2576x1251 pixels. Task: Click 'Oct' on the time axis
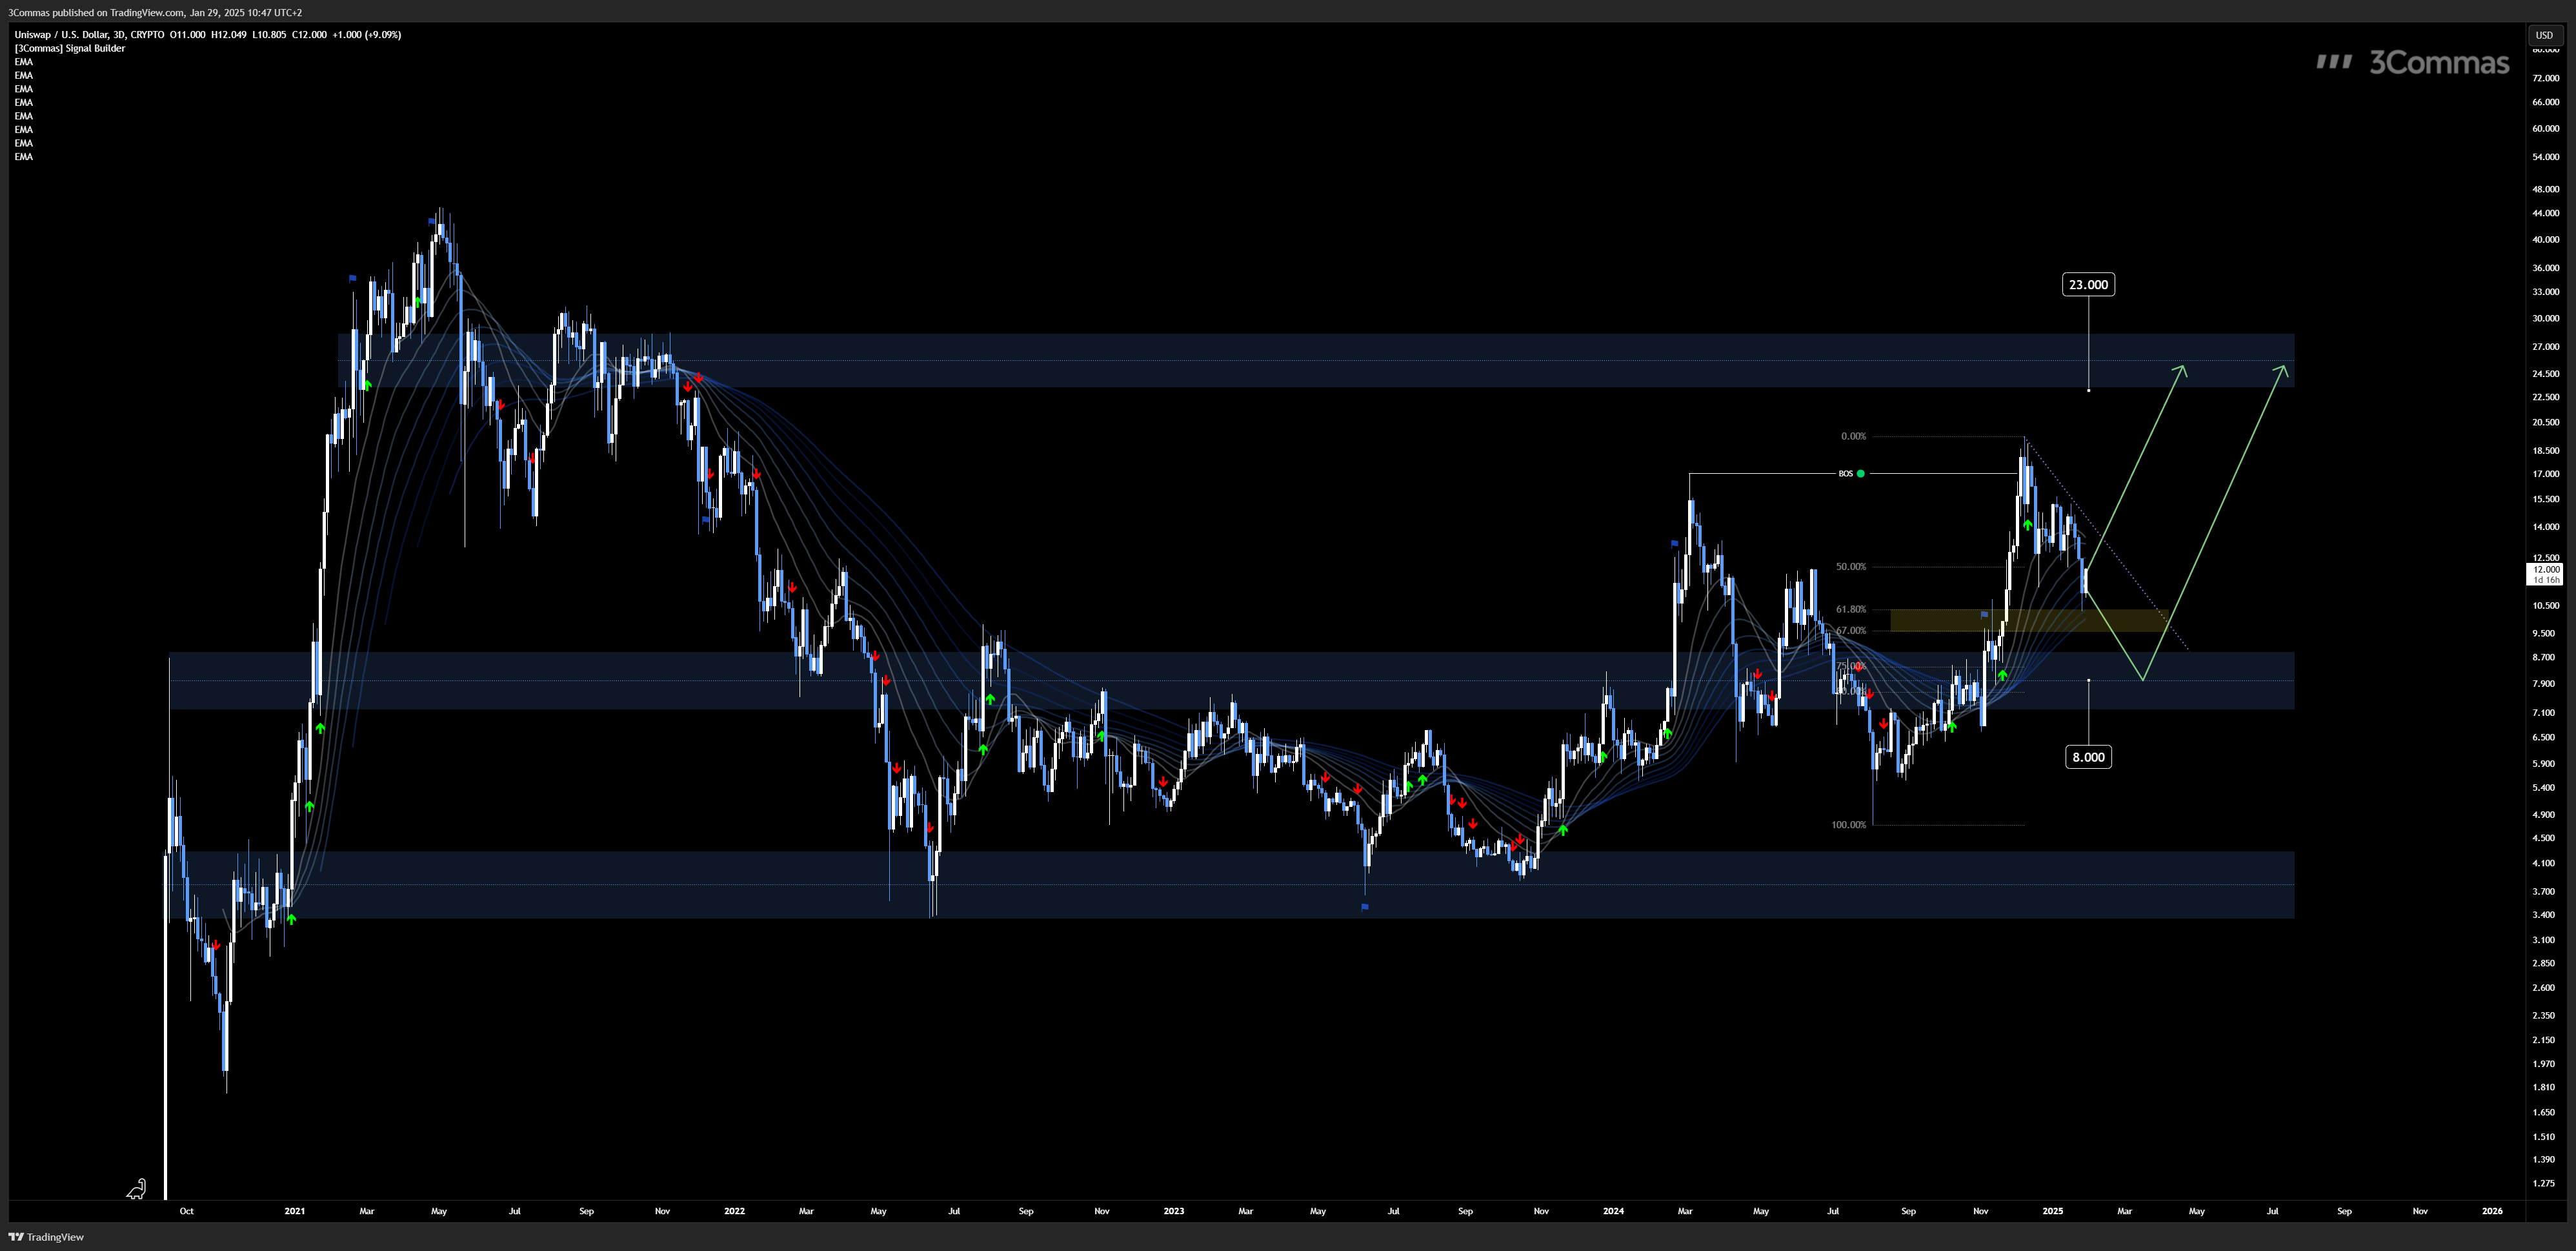tap(187, 1211)
